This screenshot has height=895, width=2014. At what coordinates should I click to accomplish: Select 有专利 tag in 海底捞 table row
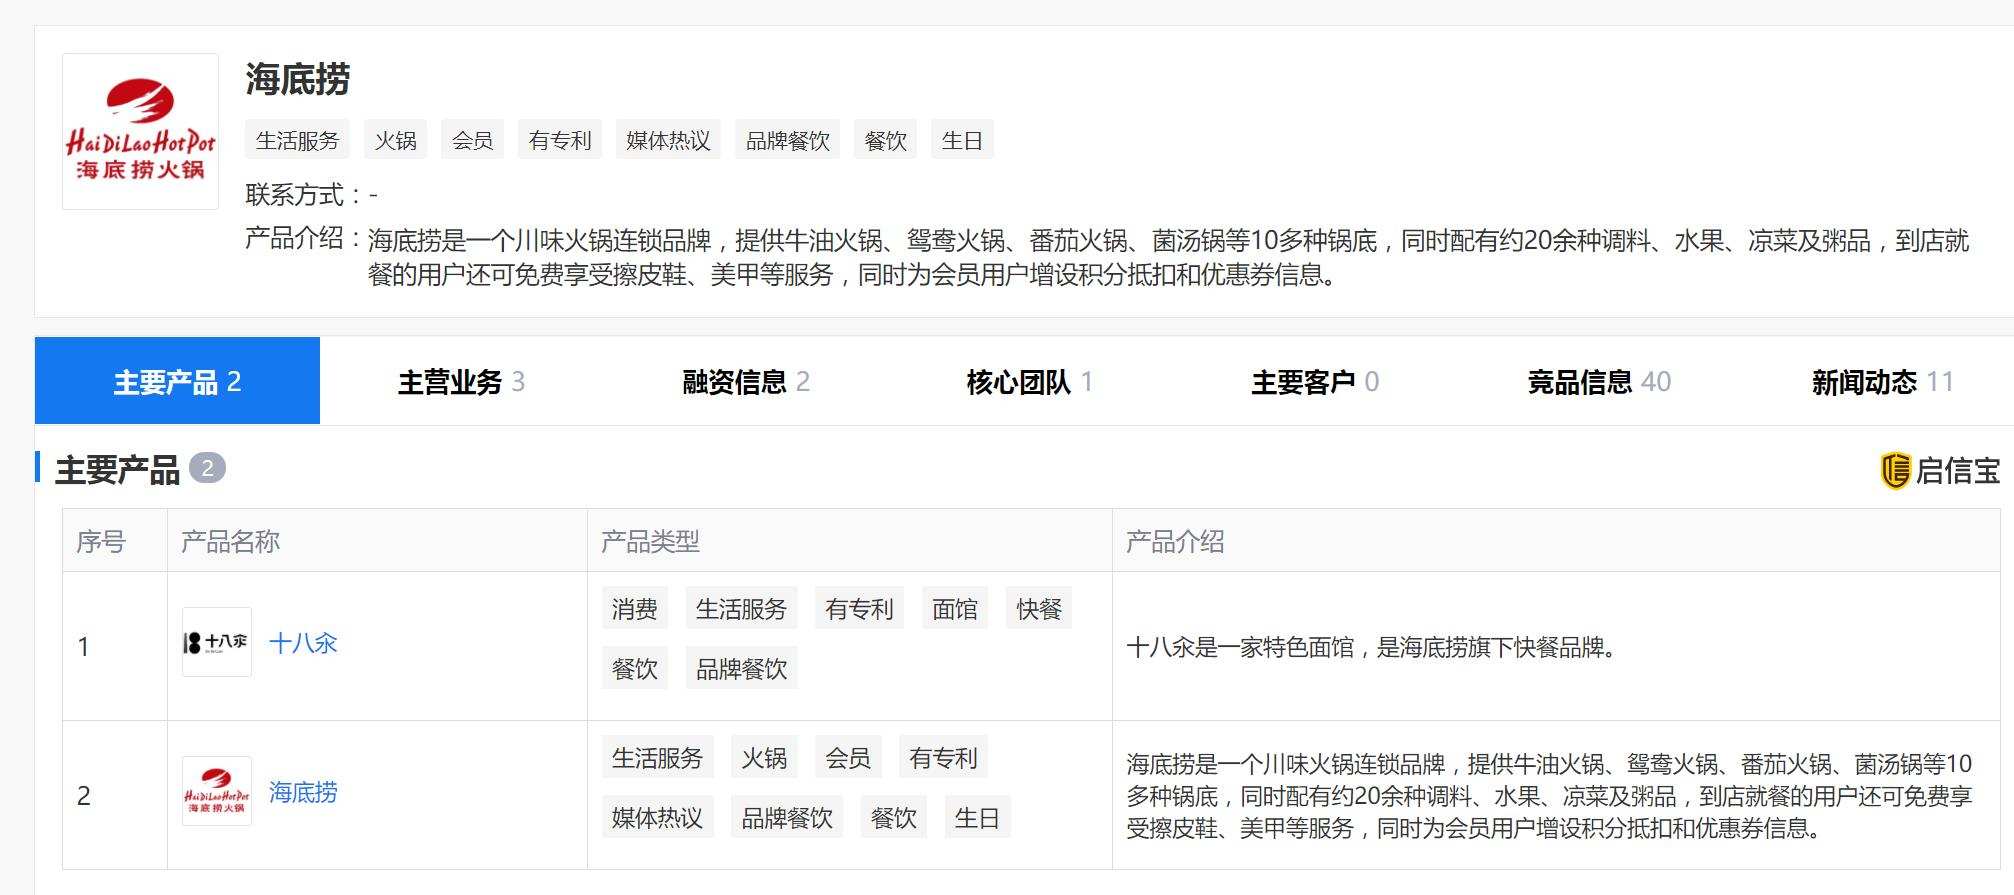[x=943, y=757]
